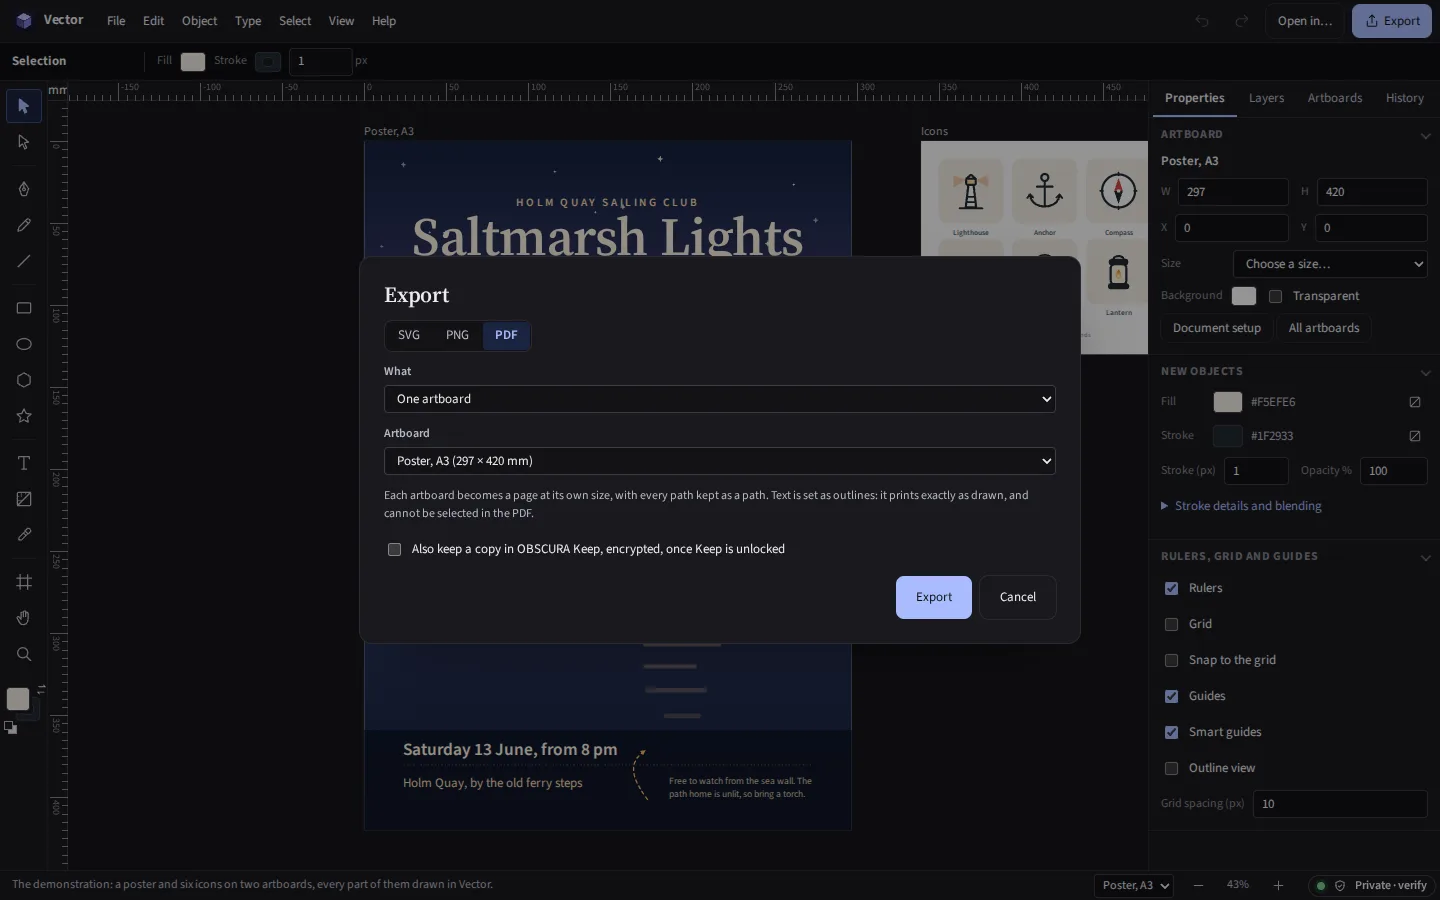Expand Stroke details and blending
The width and height of the screenshot is (1440, 900).
tap(1241, 506)
